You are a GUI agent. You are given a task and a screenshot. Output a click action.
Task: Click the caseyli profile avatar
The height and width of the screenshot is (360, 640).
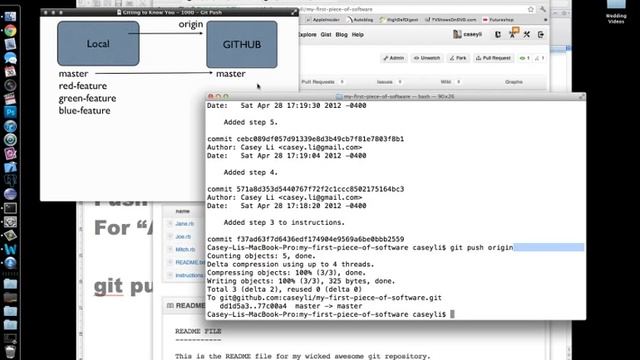[x=457, y=35]
